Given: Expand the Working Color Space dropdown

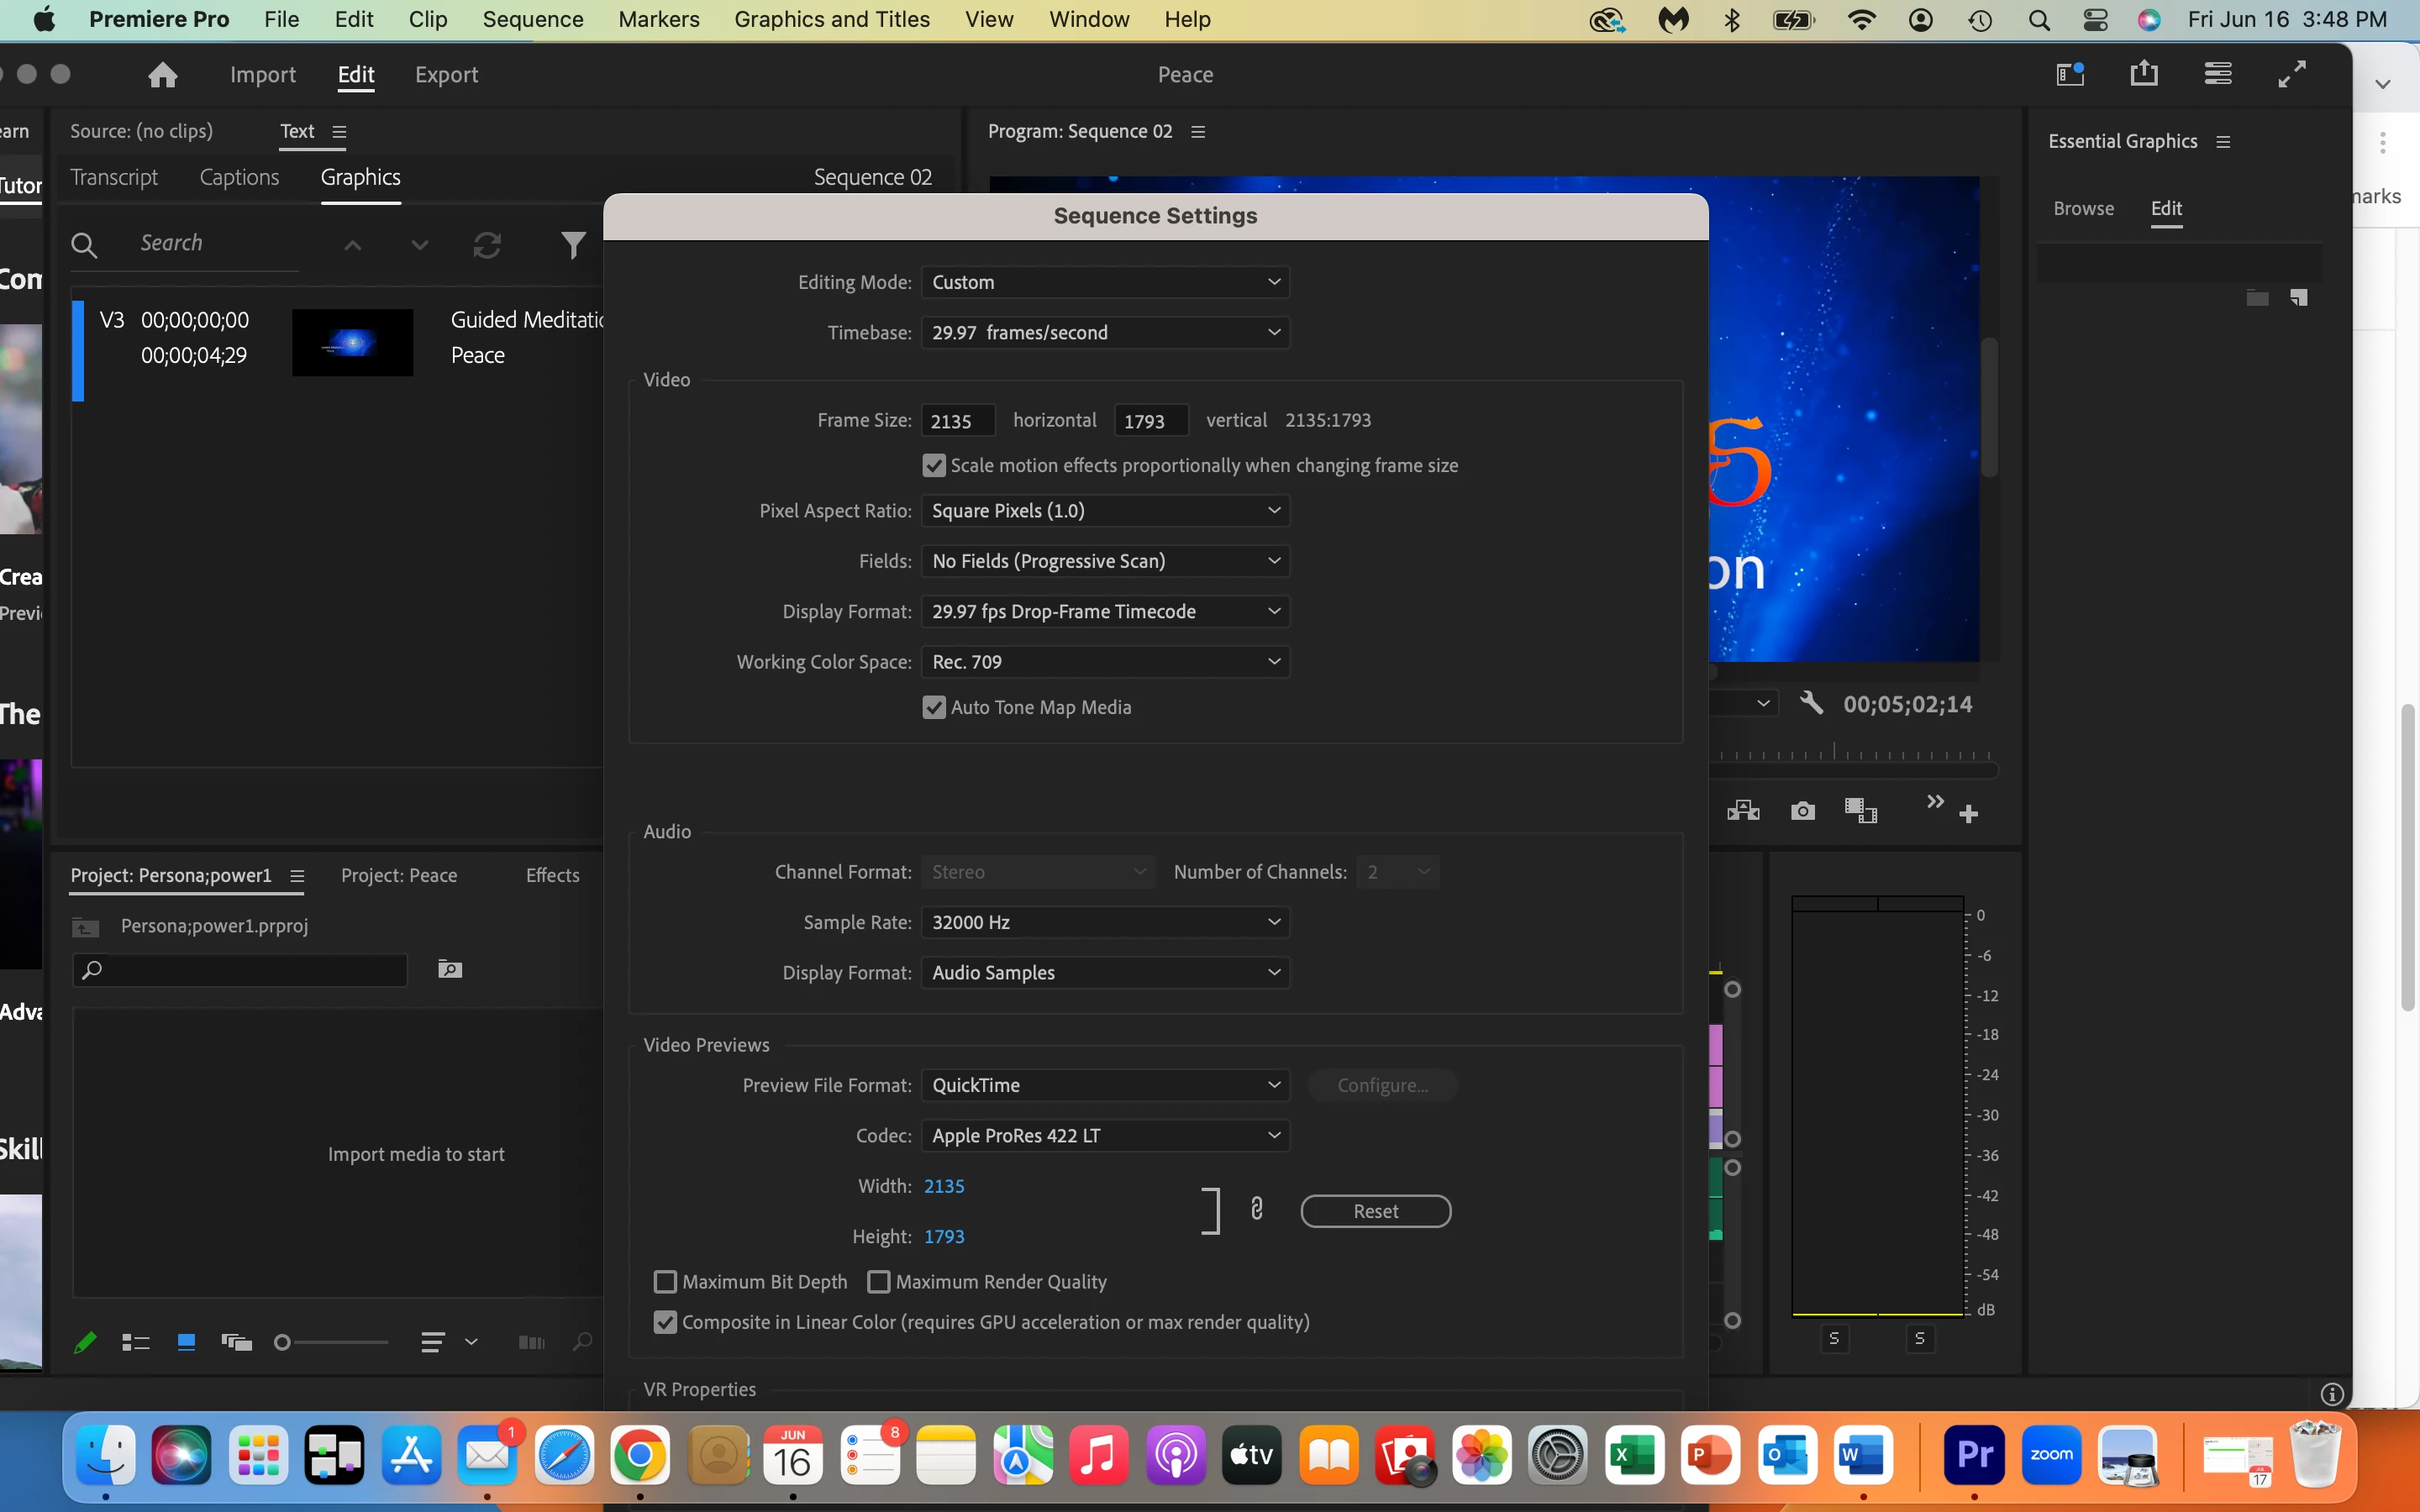Looking at the screenshot, I should pyautogui.click(x=1104, y=662).
